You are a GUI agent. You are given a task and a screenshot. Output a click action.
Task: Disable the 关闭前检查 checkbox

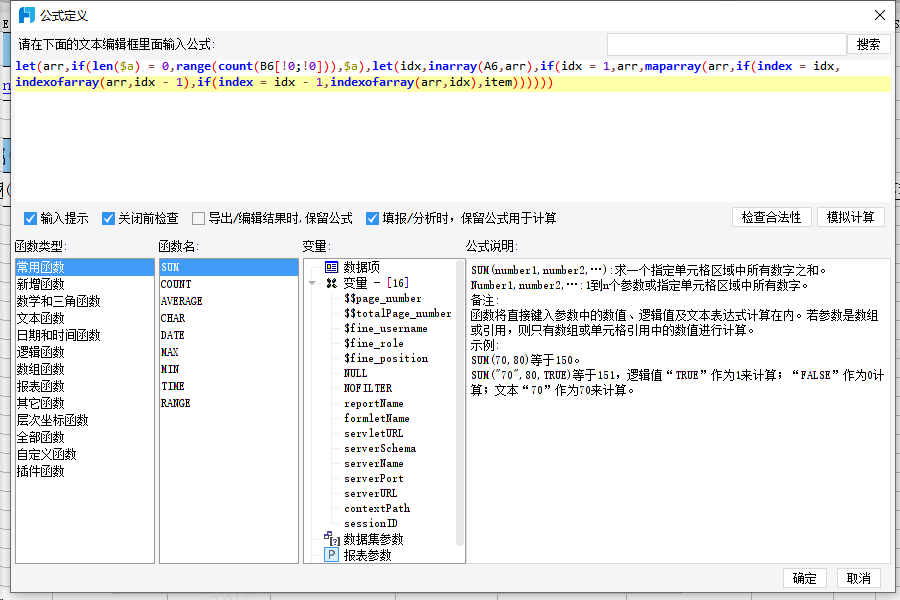pyautogui.click(x=109, y=218)
